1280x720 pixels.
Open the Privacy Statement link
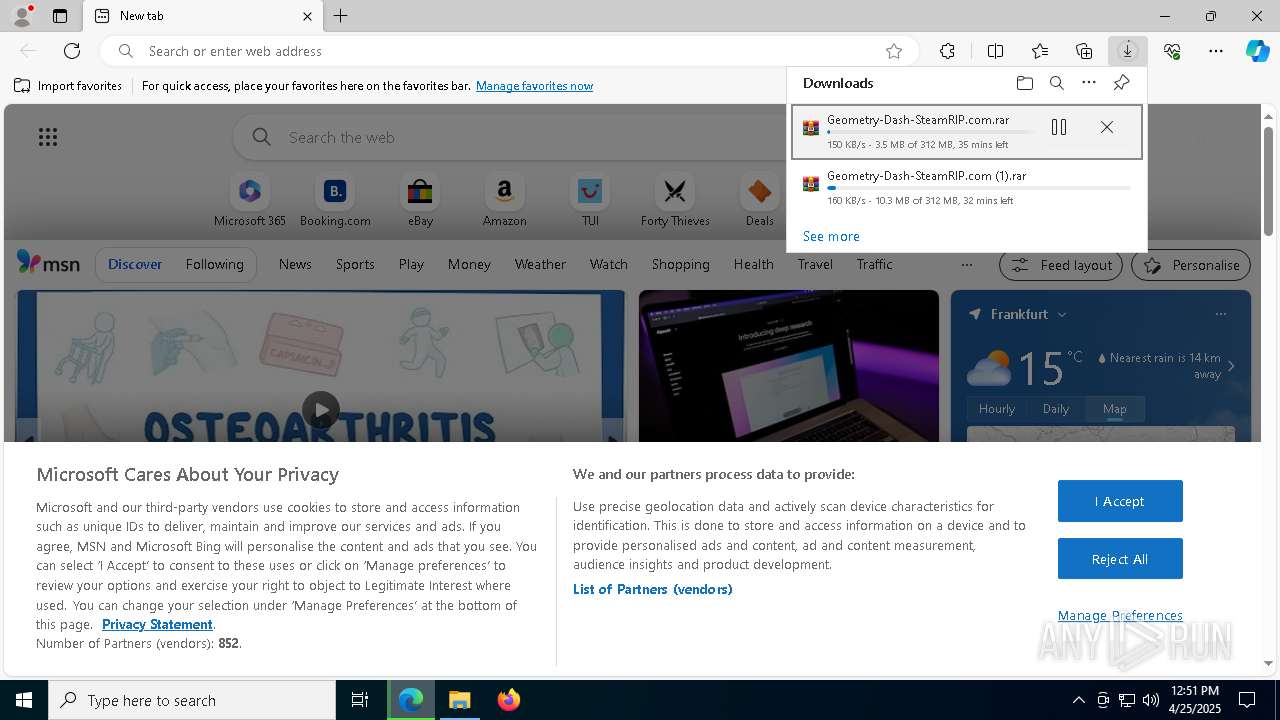coord(157,624)
